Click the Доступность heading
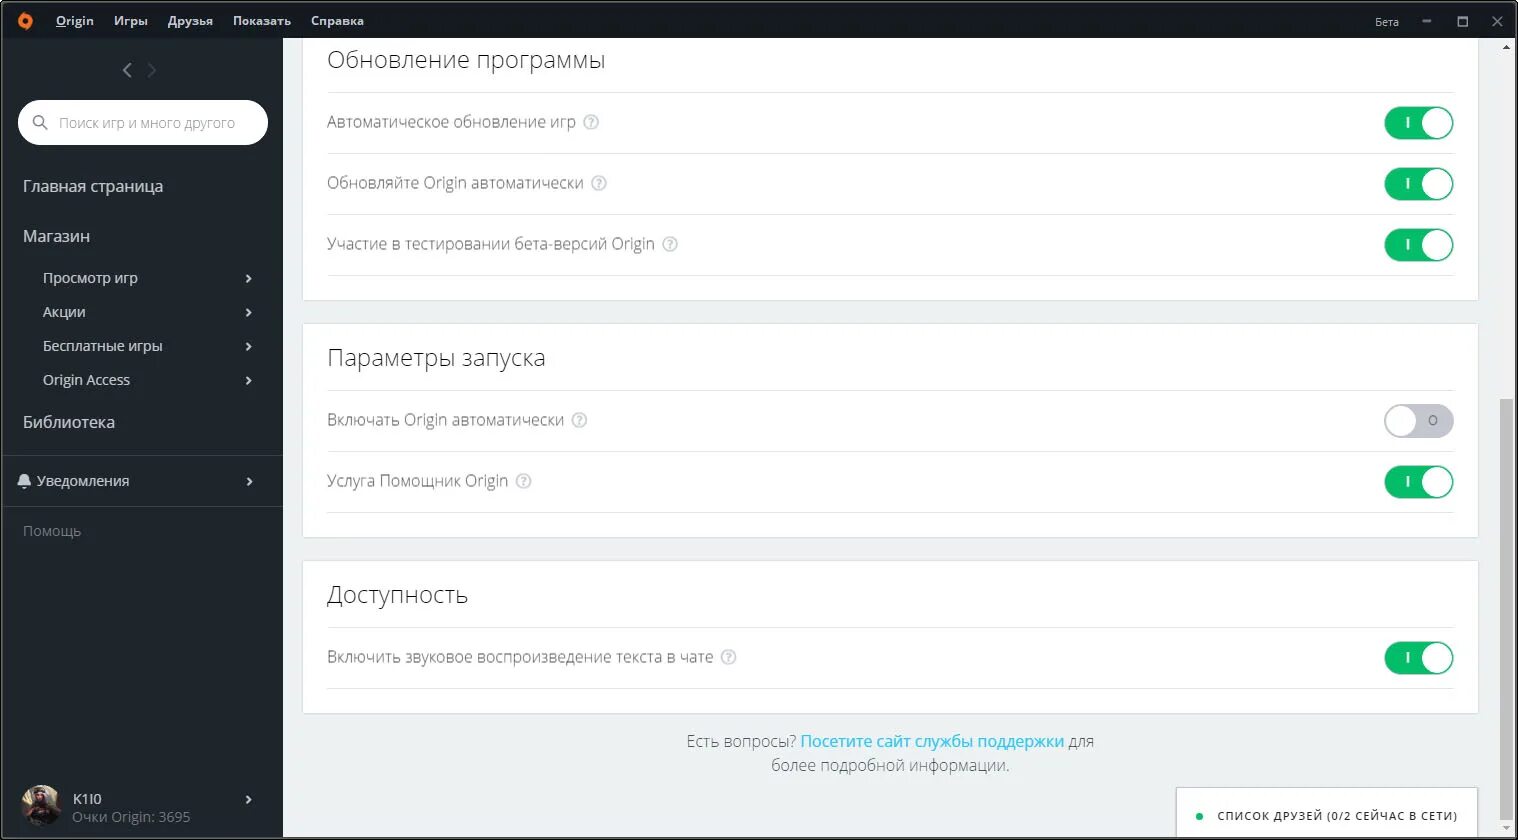 [x=397, y=595]
